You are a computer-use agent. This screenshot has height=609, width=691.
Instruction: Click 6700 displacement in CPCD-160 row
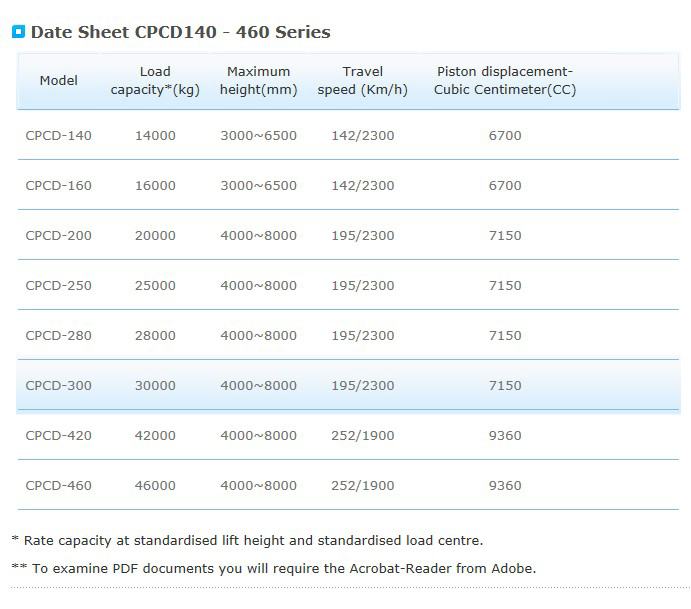[505, 186]
